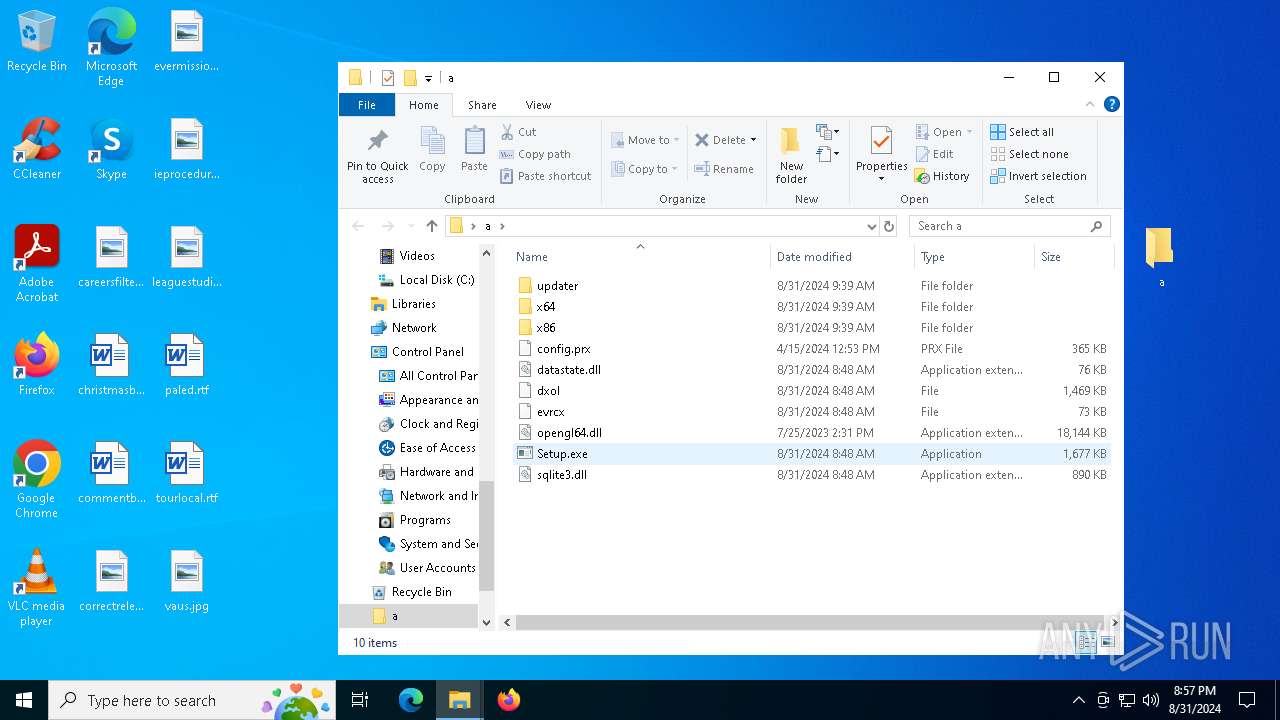Image resolution: width=1280 pixels, height=720 pixels.
Task: Click the Properties icon in ribbon
Action: point(881,142)
